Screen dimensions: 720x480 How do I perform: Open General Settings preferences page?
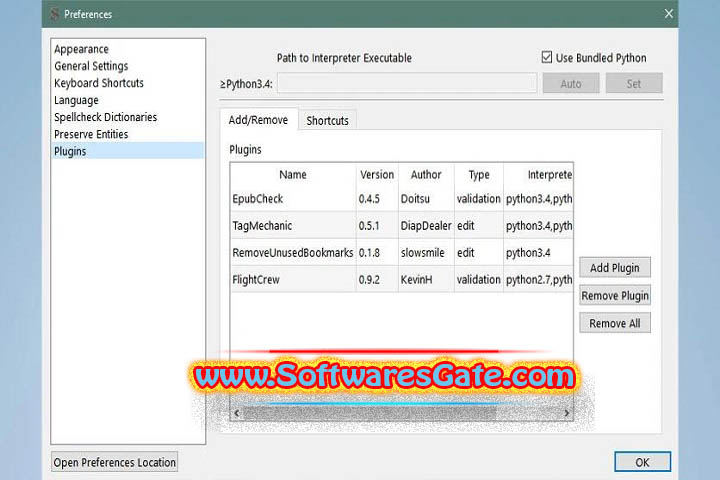pos(91,66)
